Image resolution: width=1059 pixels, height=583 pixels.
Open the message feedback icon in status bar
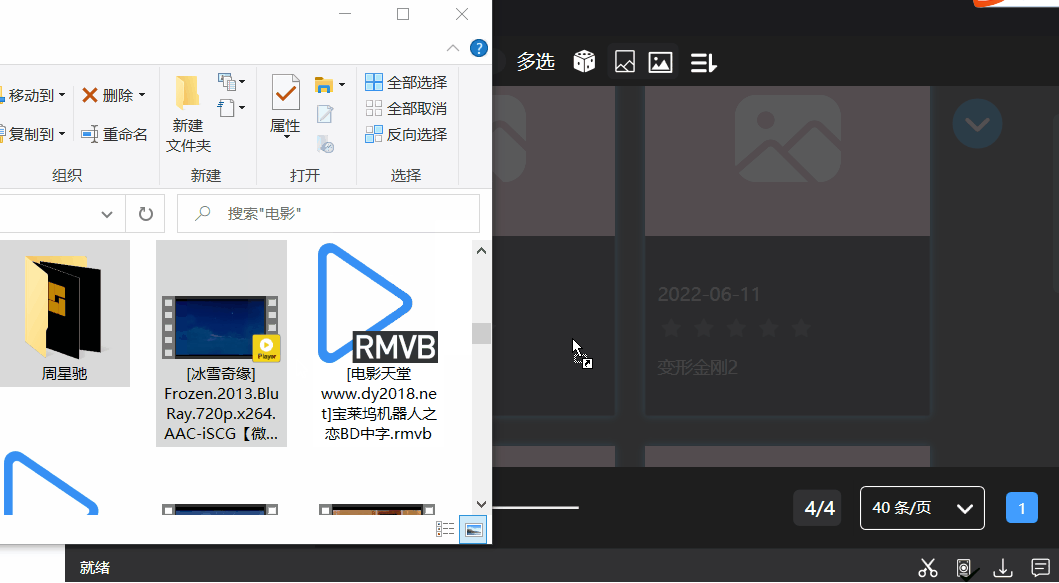pyautogui.click(x=1040, y=568)
